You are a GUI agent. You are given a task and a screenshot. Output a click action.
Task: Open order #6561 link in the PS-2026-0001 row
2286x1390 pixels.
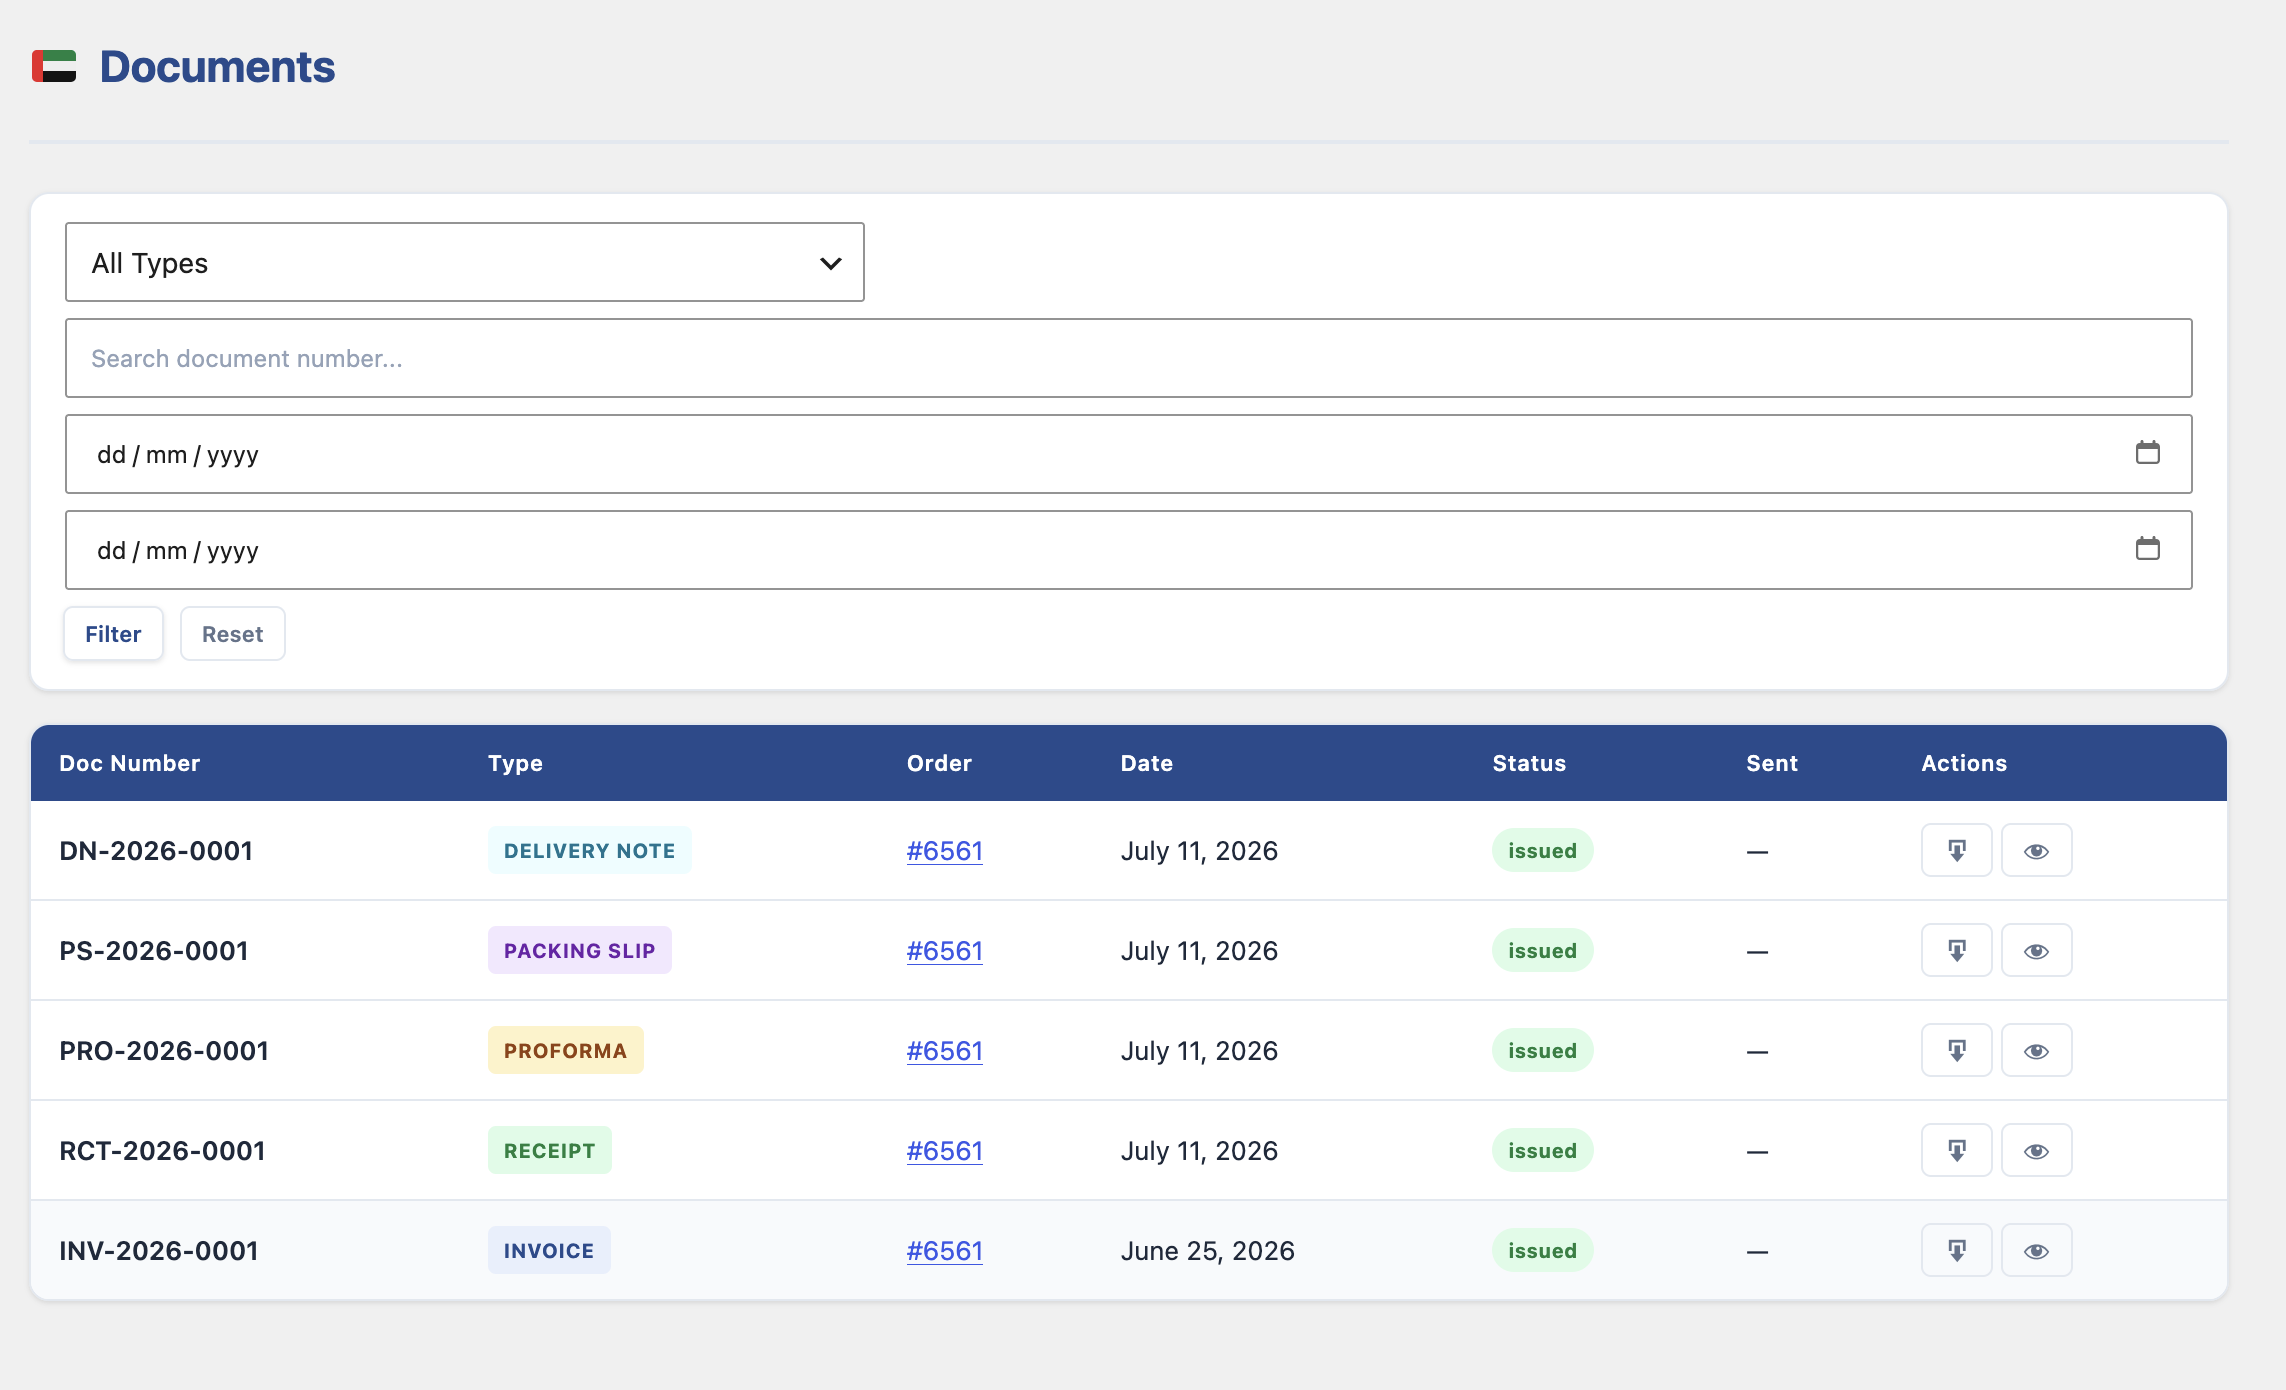(x=944, y=951)
